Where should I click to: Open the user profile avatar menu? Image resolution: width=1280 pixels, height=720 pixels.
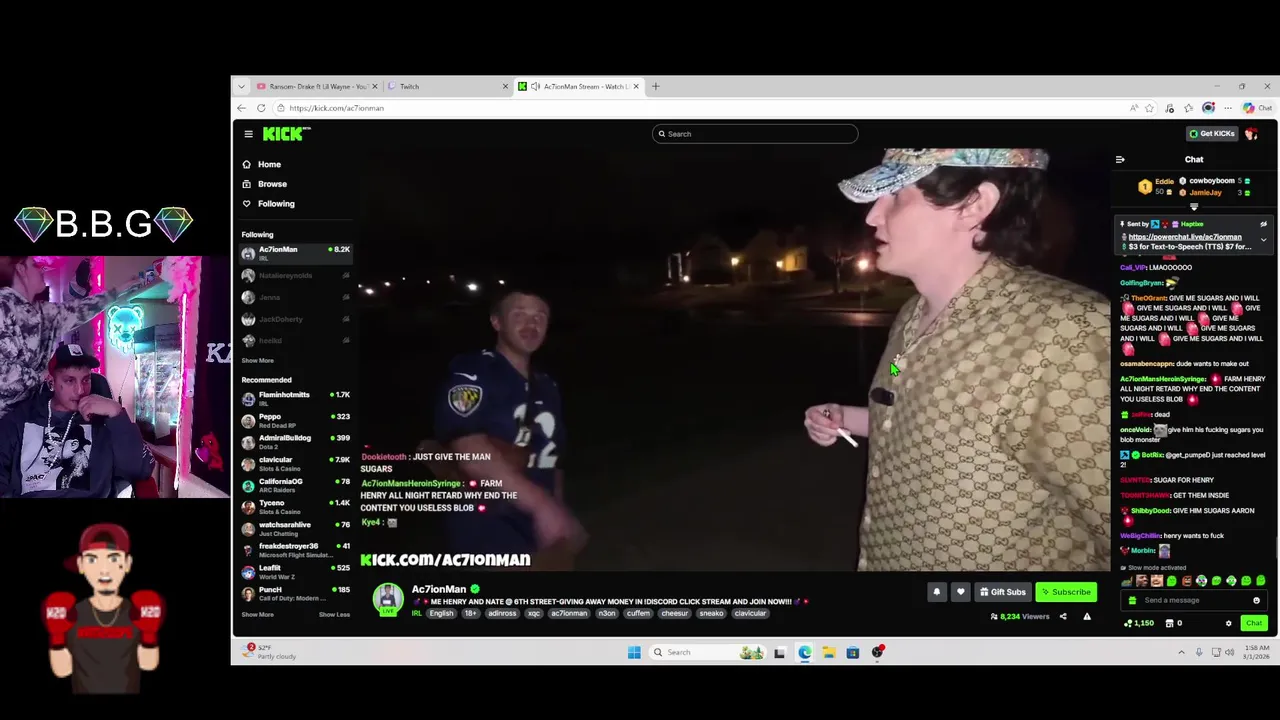[1251, 134]
